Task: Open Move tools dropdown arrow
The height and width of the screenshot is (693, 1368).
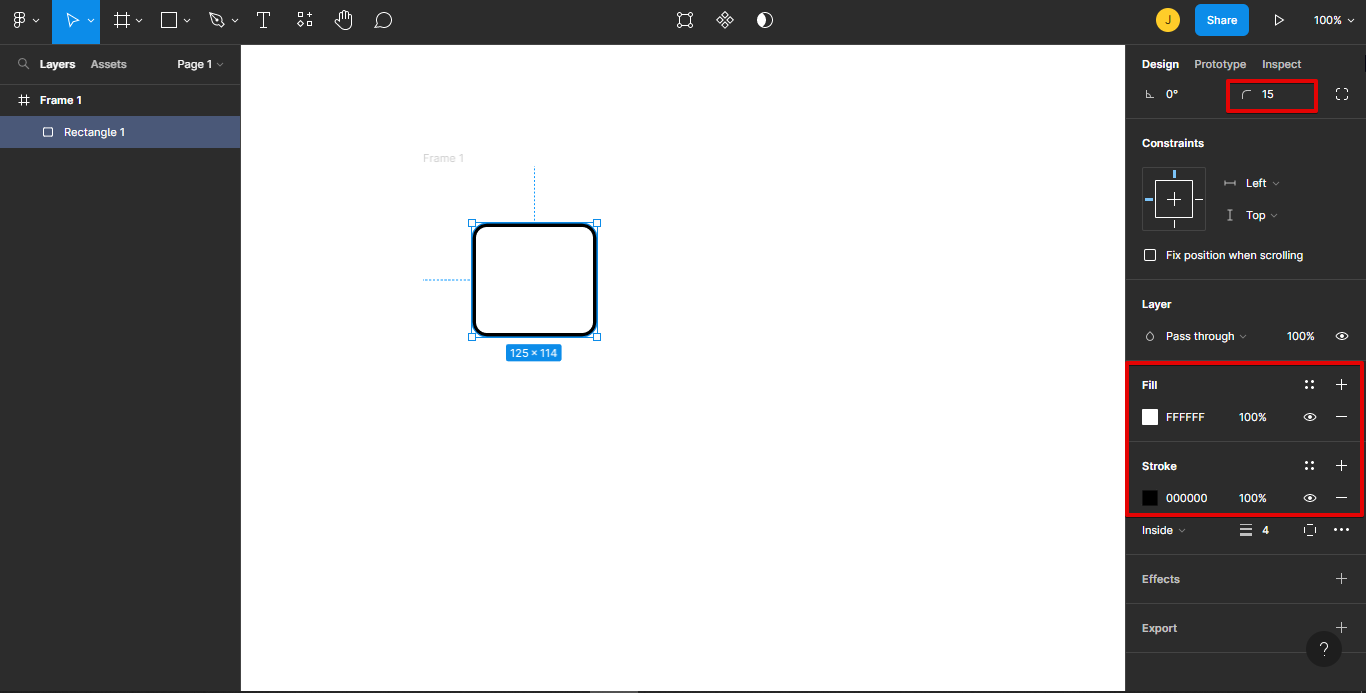Action: [x=91, y=20]
